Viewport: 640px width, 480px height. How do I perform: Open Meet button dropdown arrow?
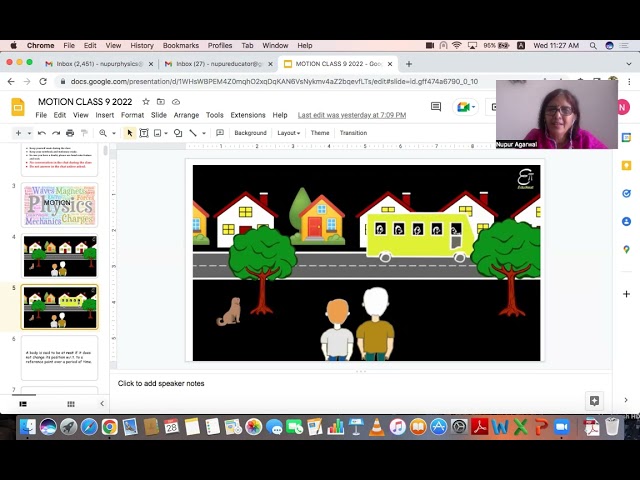click(473, 107)
